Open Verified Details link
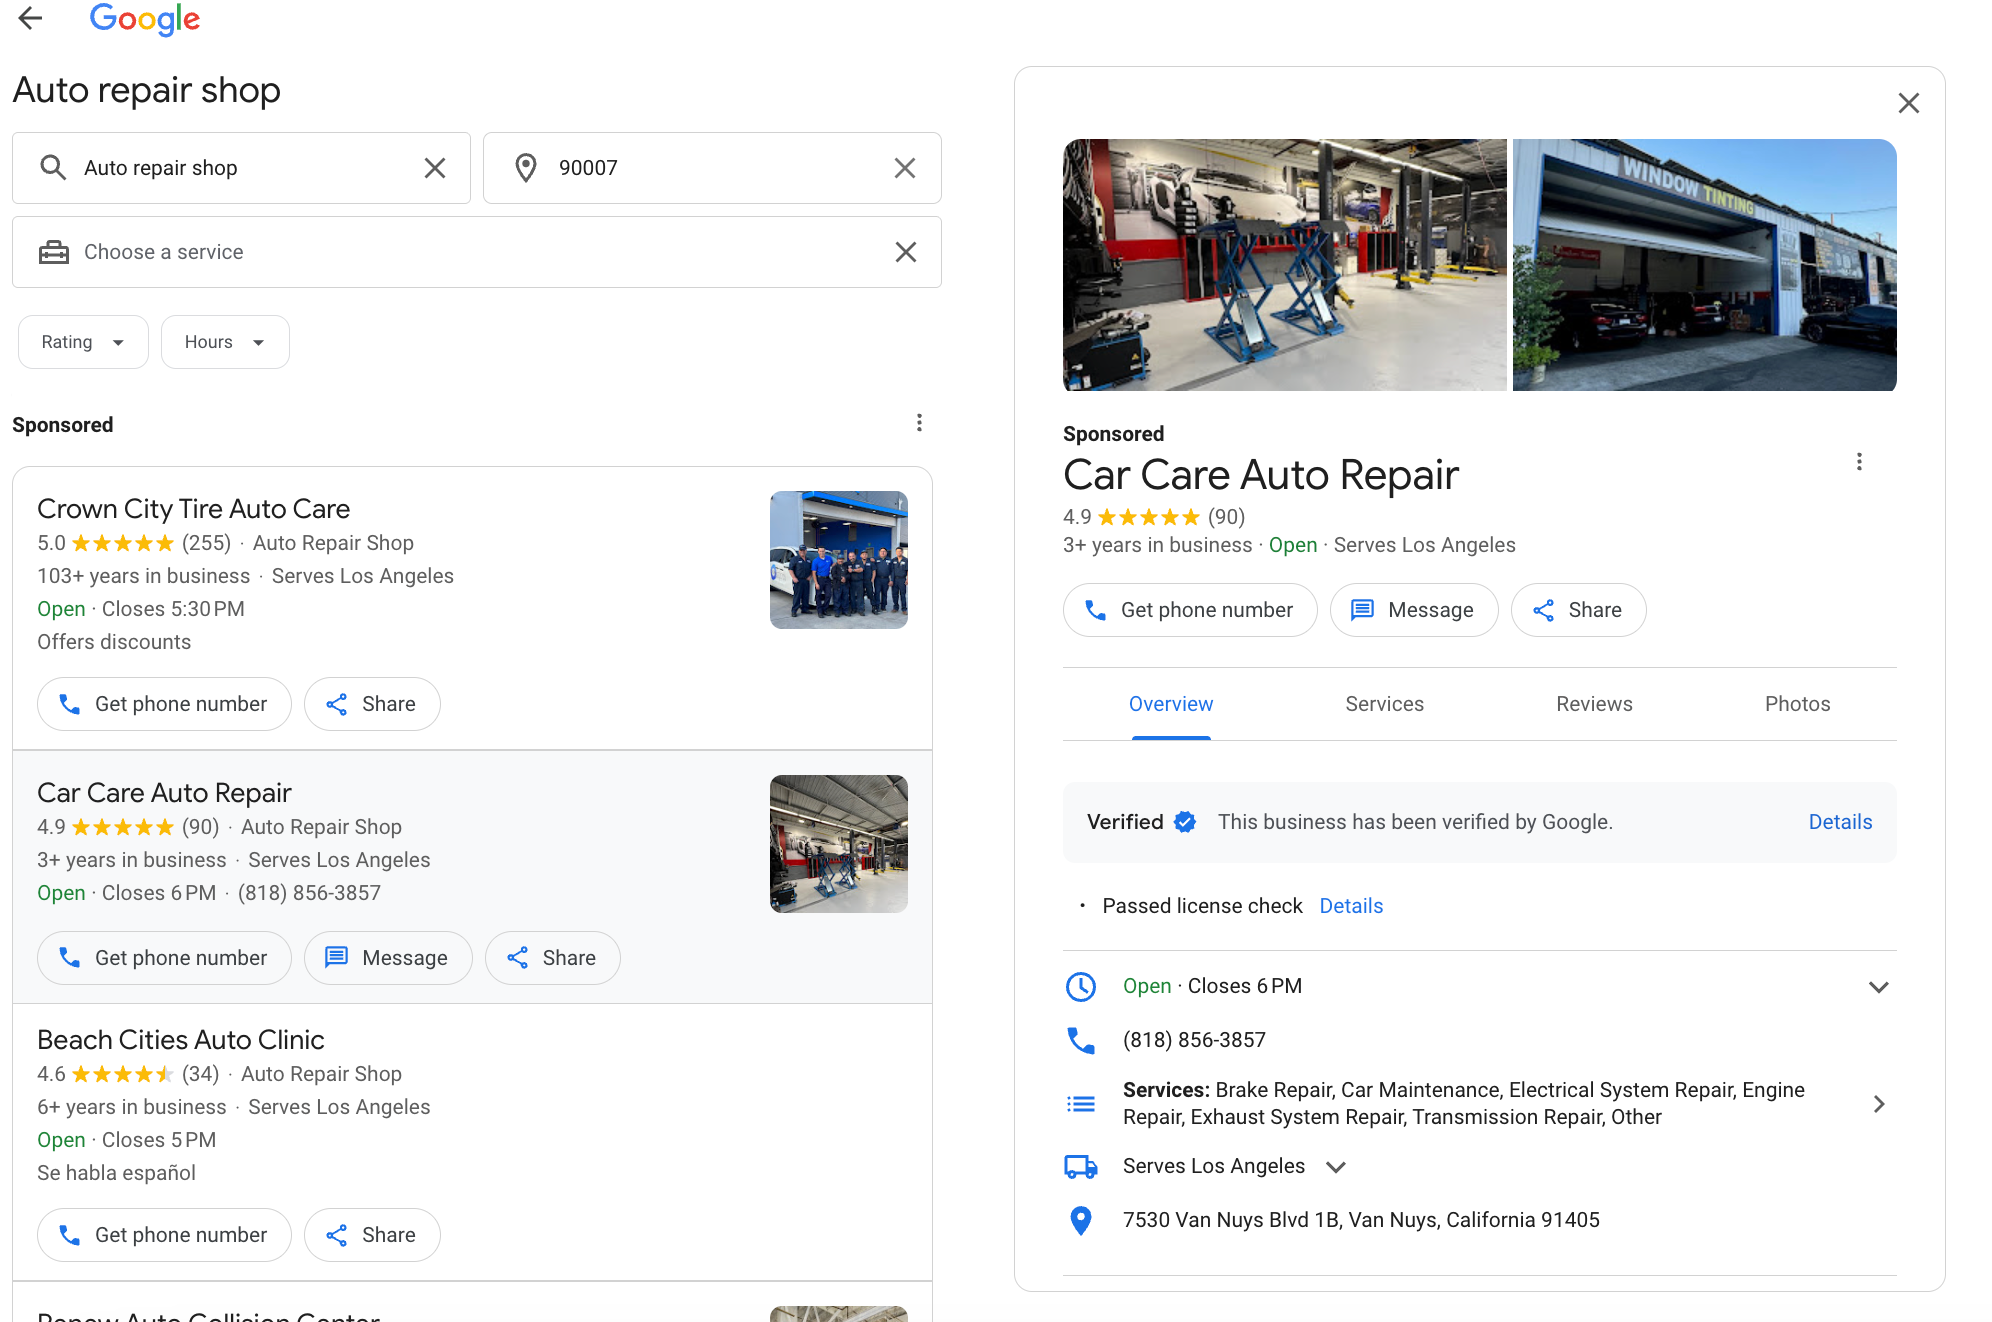Image resolution: width=1992 pixels, height=1322 pixels. [1840, 822]
